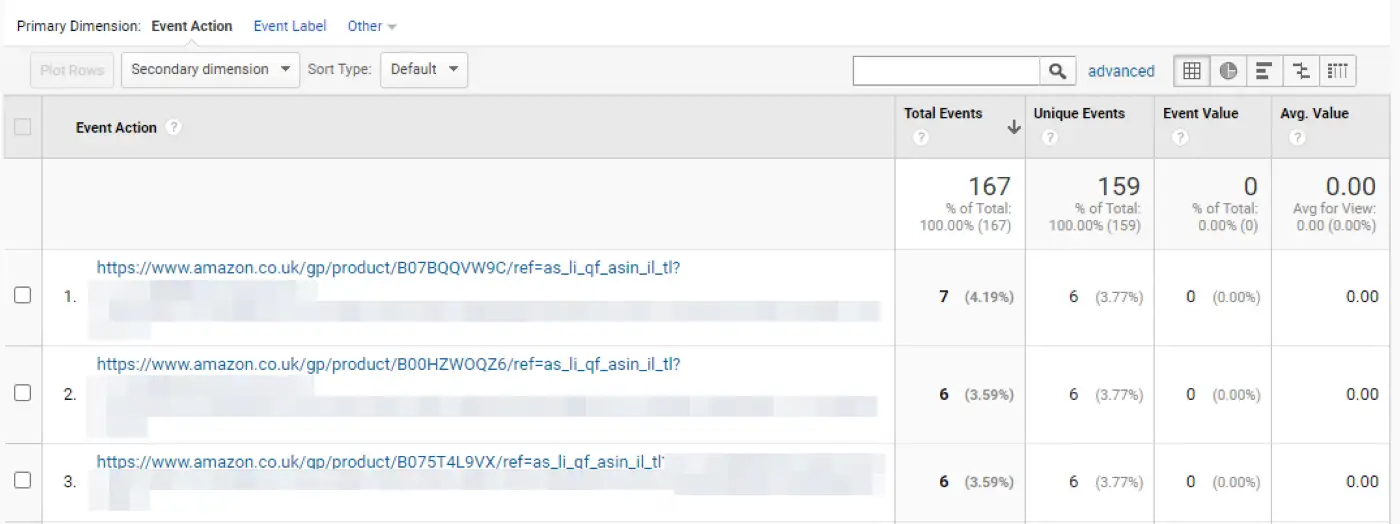This screenshot has height=524, width=1400.
Task: Click row 1 total events value 7
Action: point(944,297)
